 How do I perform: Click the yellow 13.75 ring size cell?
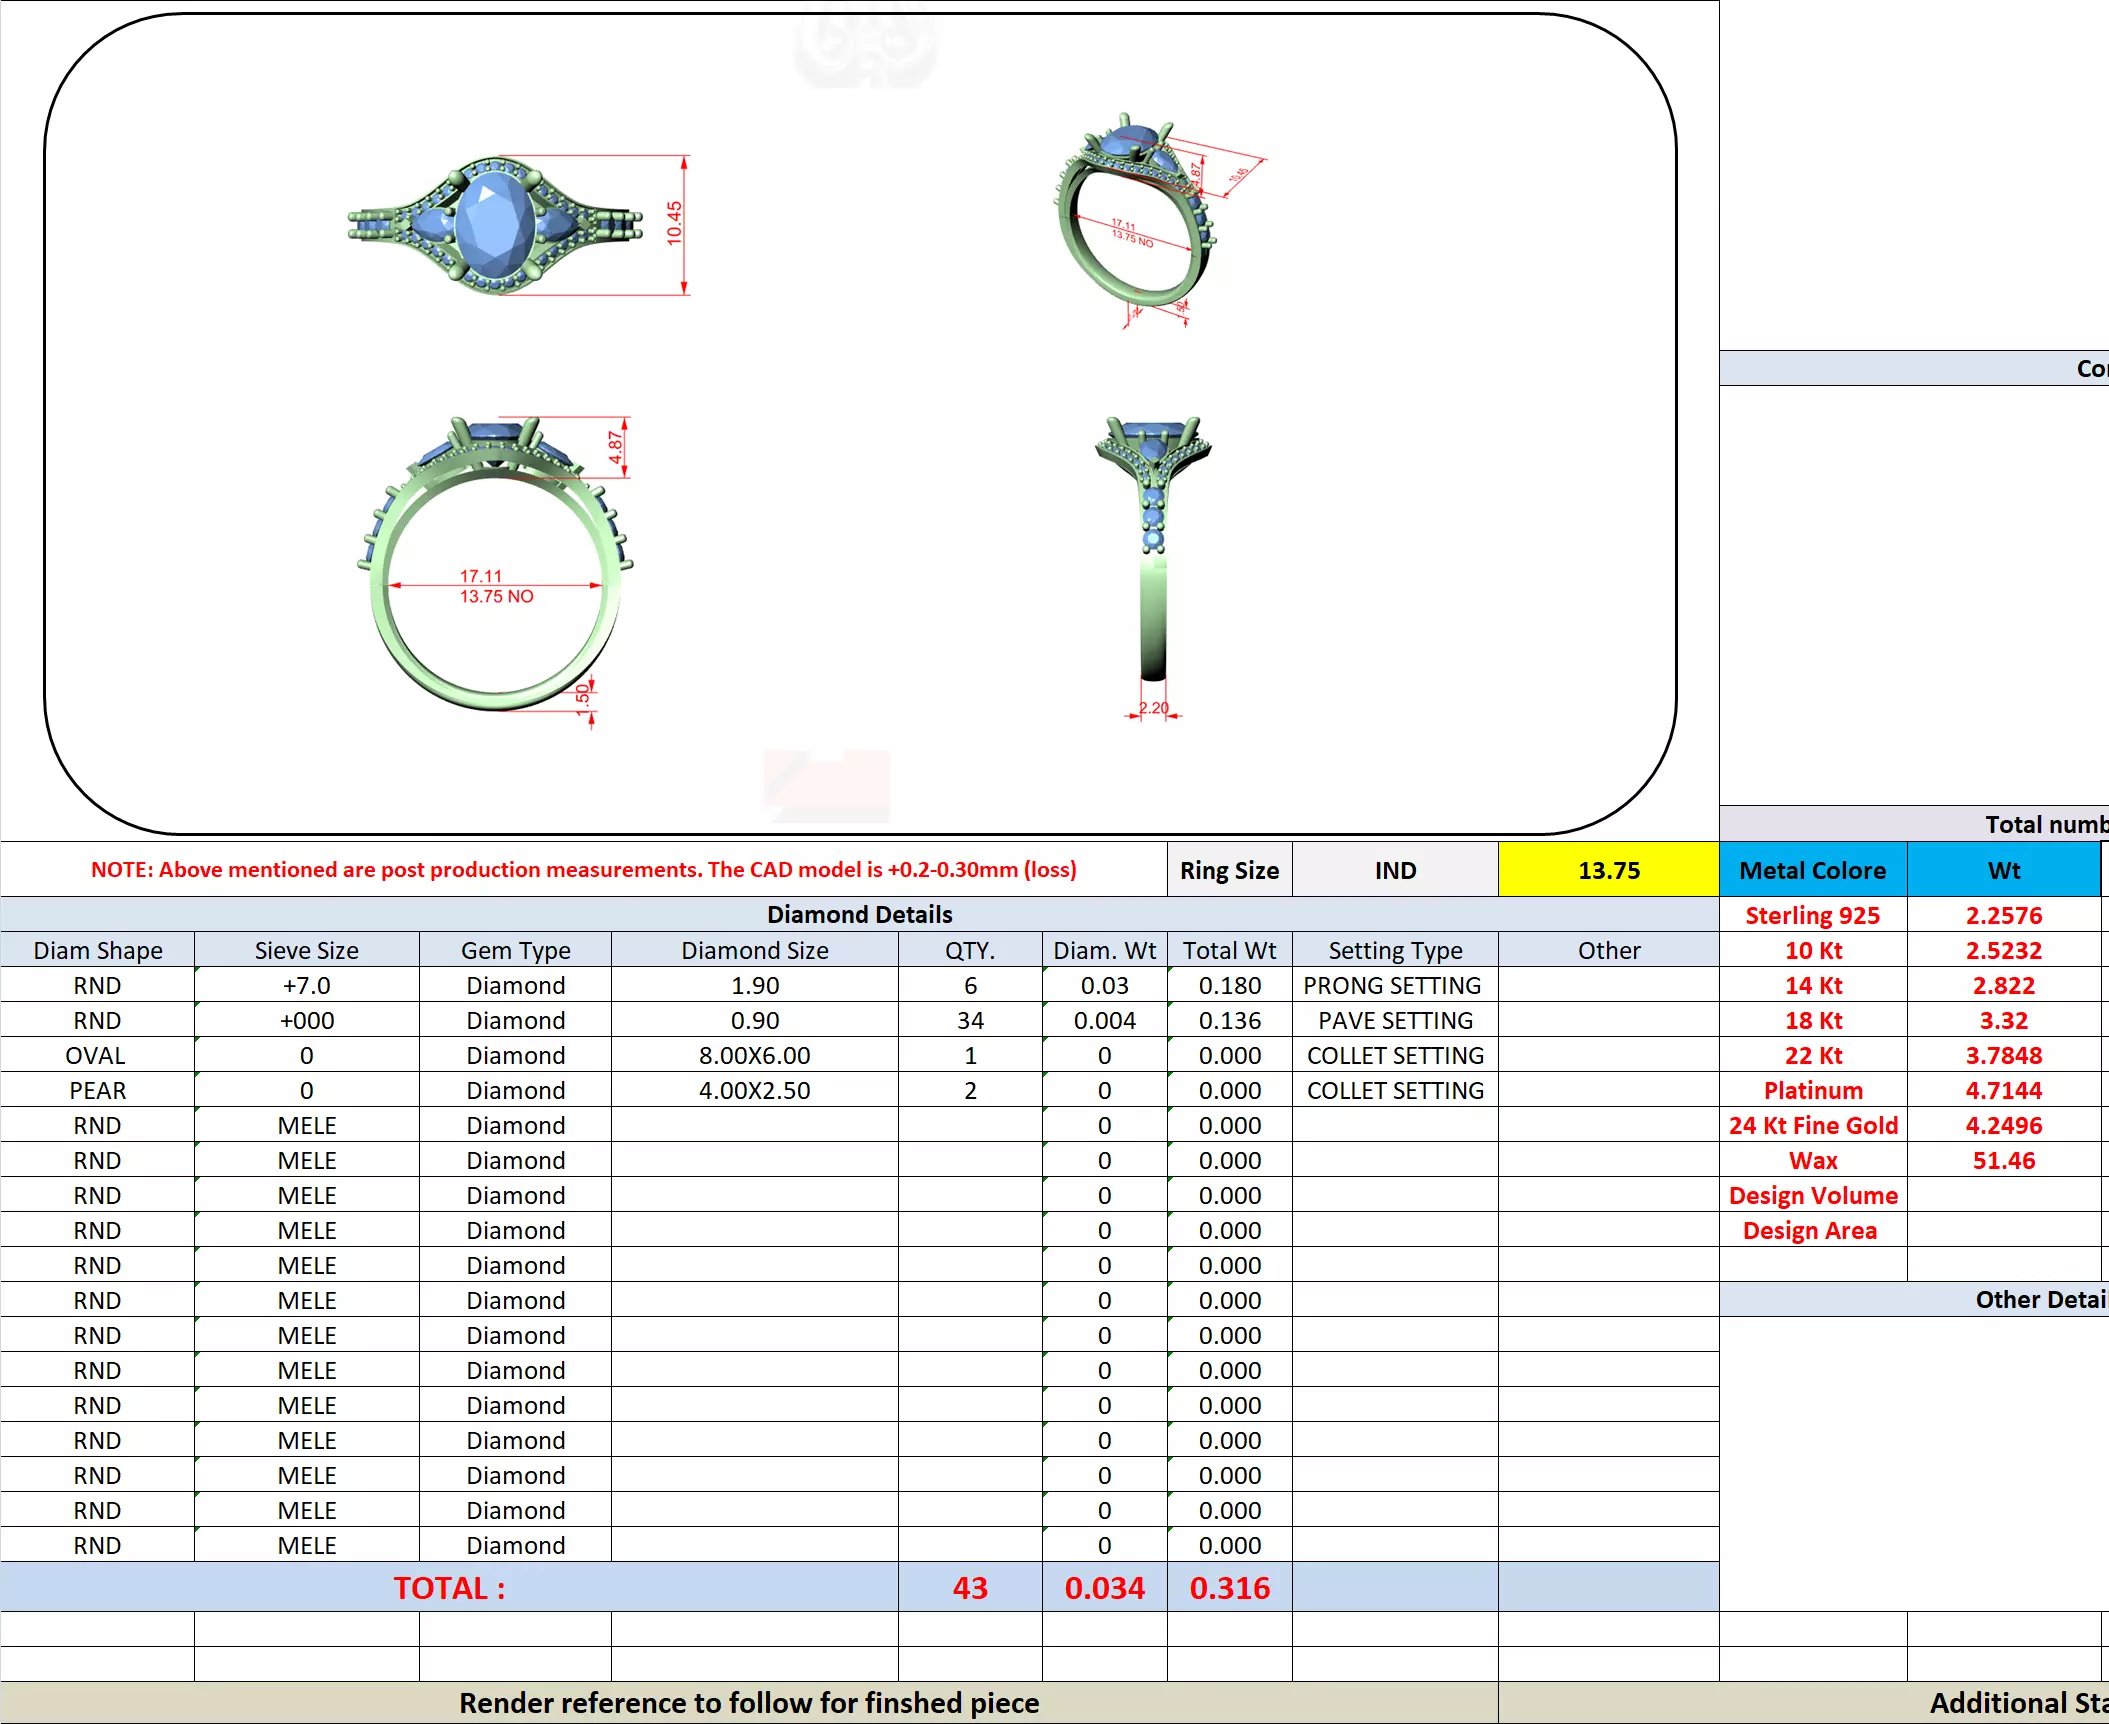1608,870
